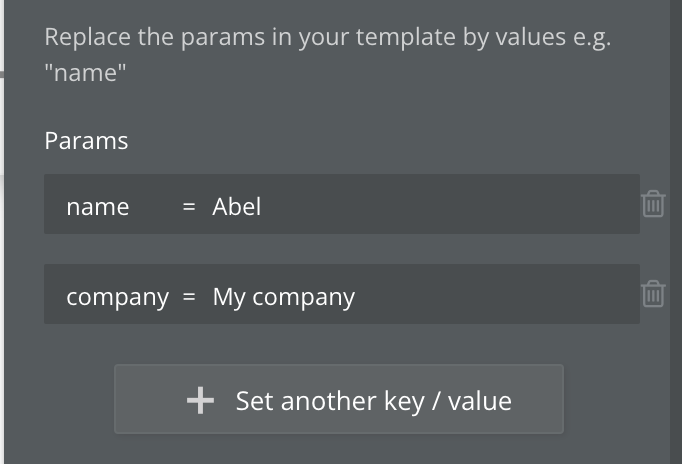Delete the company param with trash icon
Screen dimensions: 682x464
click(x=653, y=294)
